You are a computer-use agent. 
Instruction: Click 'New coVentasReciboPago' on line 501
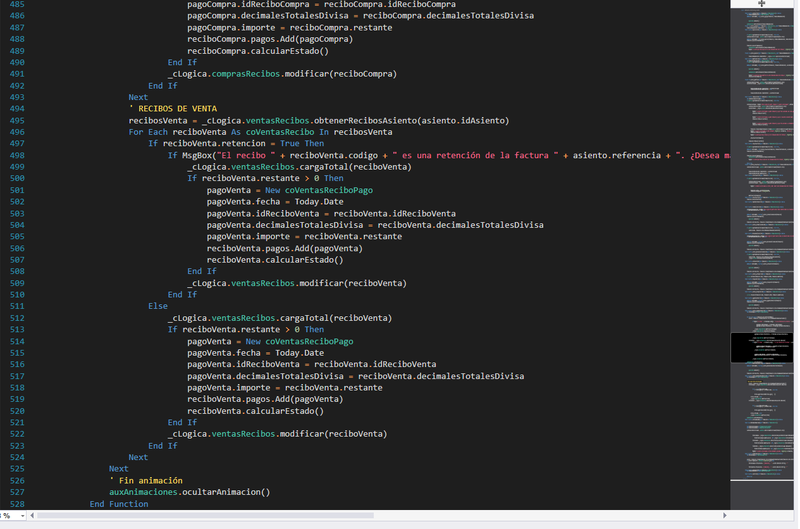[x=319, y=190]
